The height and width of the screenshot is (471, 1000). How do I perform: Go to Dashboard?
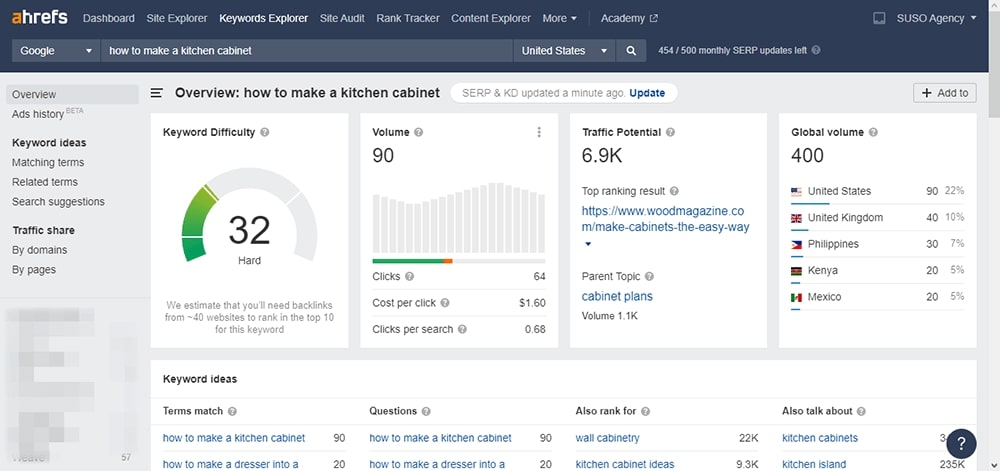(x=108, y=18)
